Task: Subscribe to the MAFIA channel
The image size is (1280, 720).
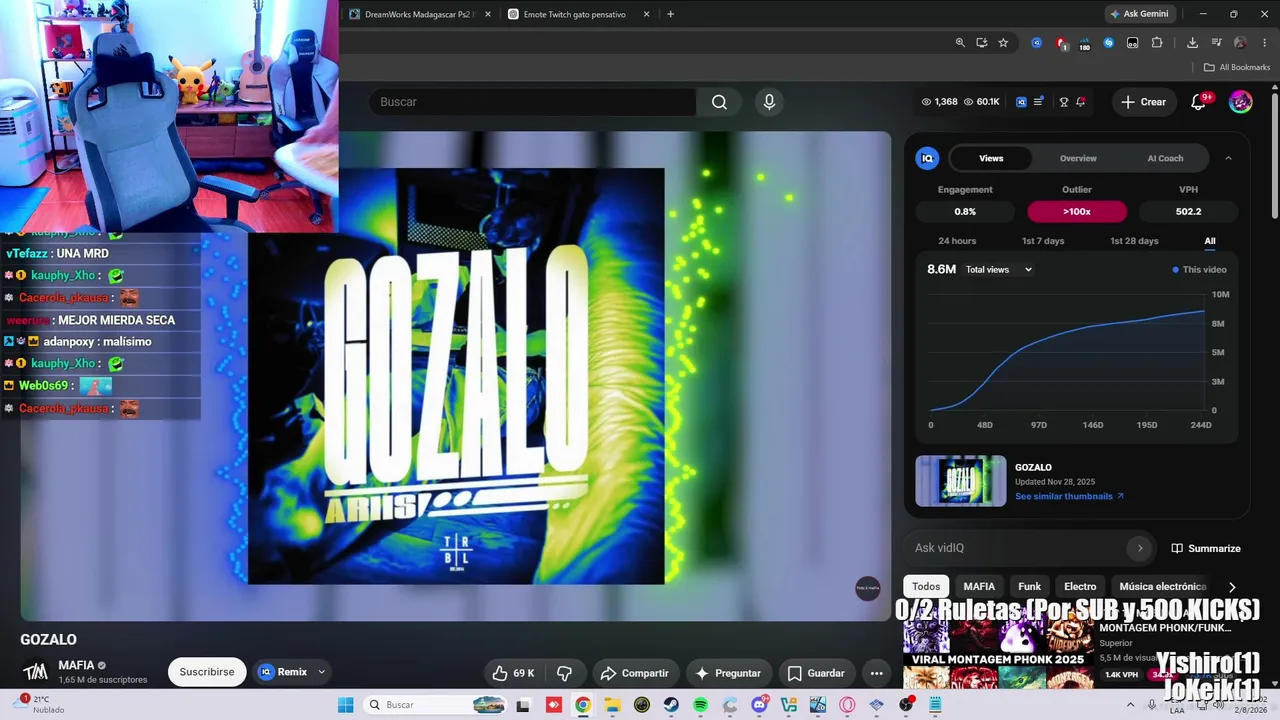Action: click(x=207, y=672)
